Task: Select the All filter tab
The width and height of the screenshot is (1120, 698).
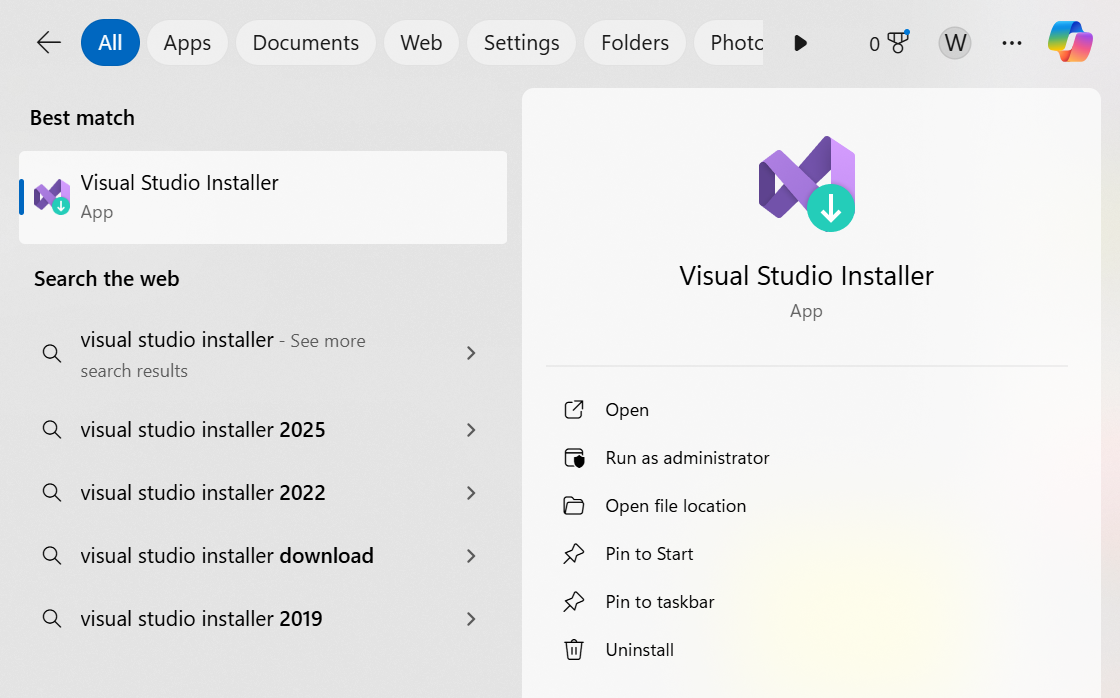Action: tap(110, 43)
